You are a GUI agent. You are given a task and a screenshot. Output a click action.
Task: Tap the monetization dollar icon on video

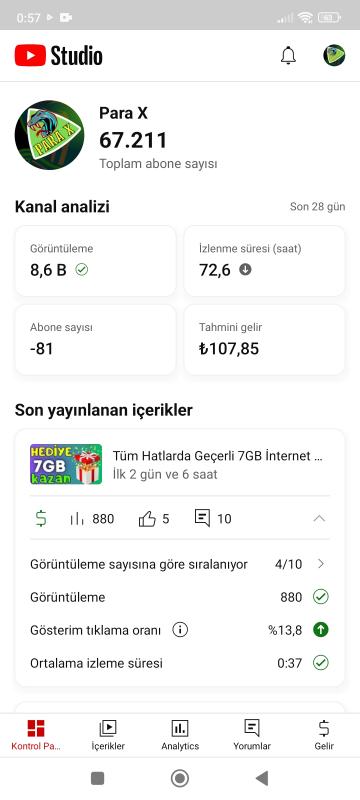(x=41, y=519)
